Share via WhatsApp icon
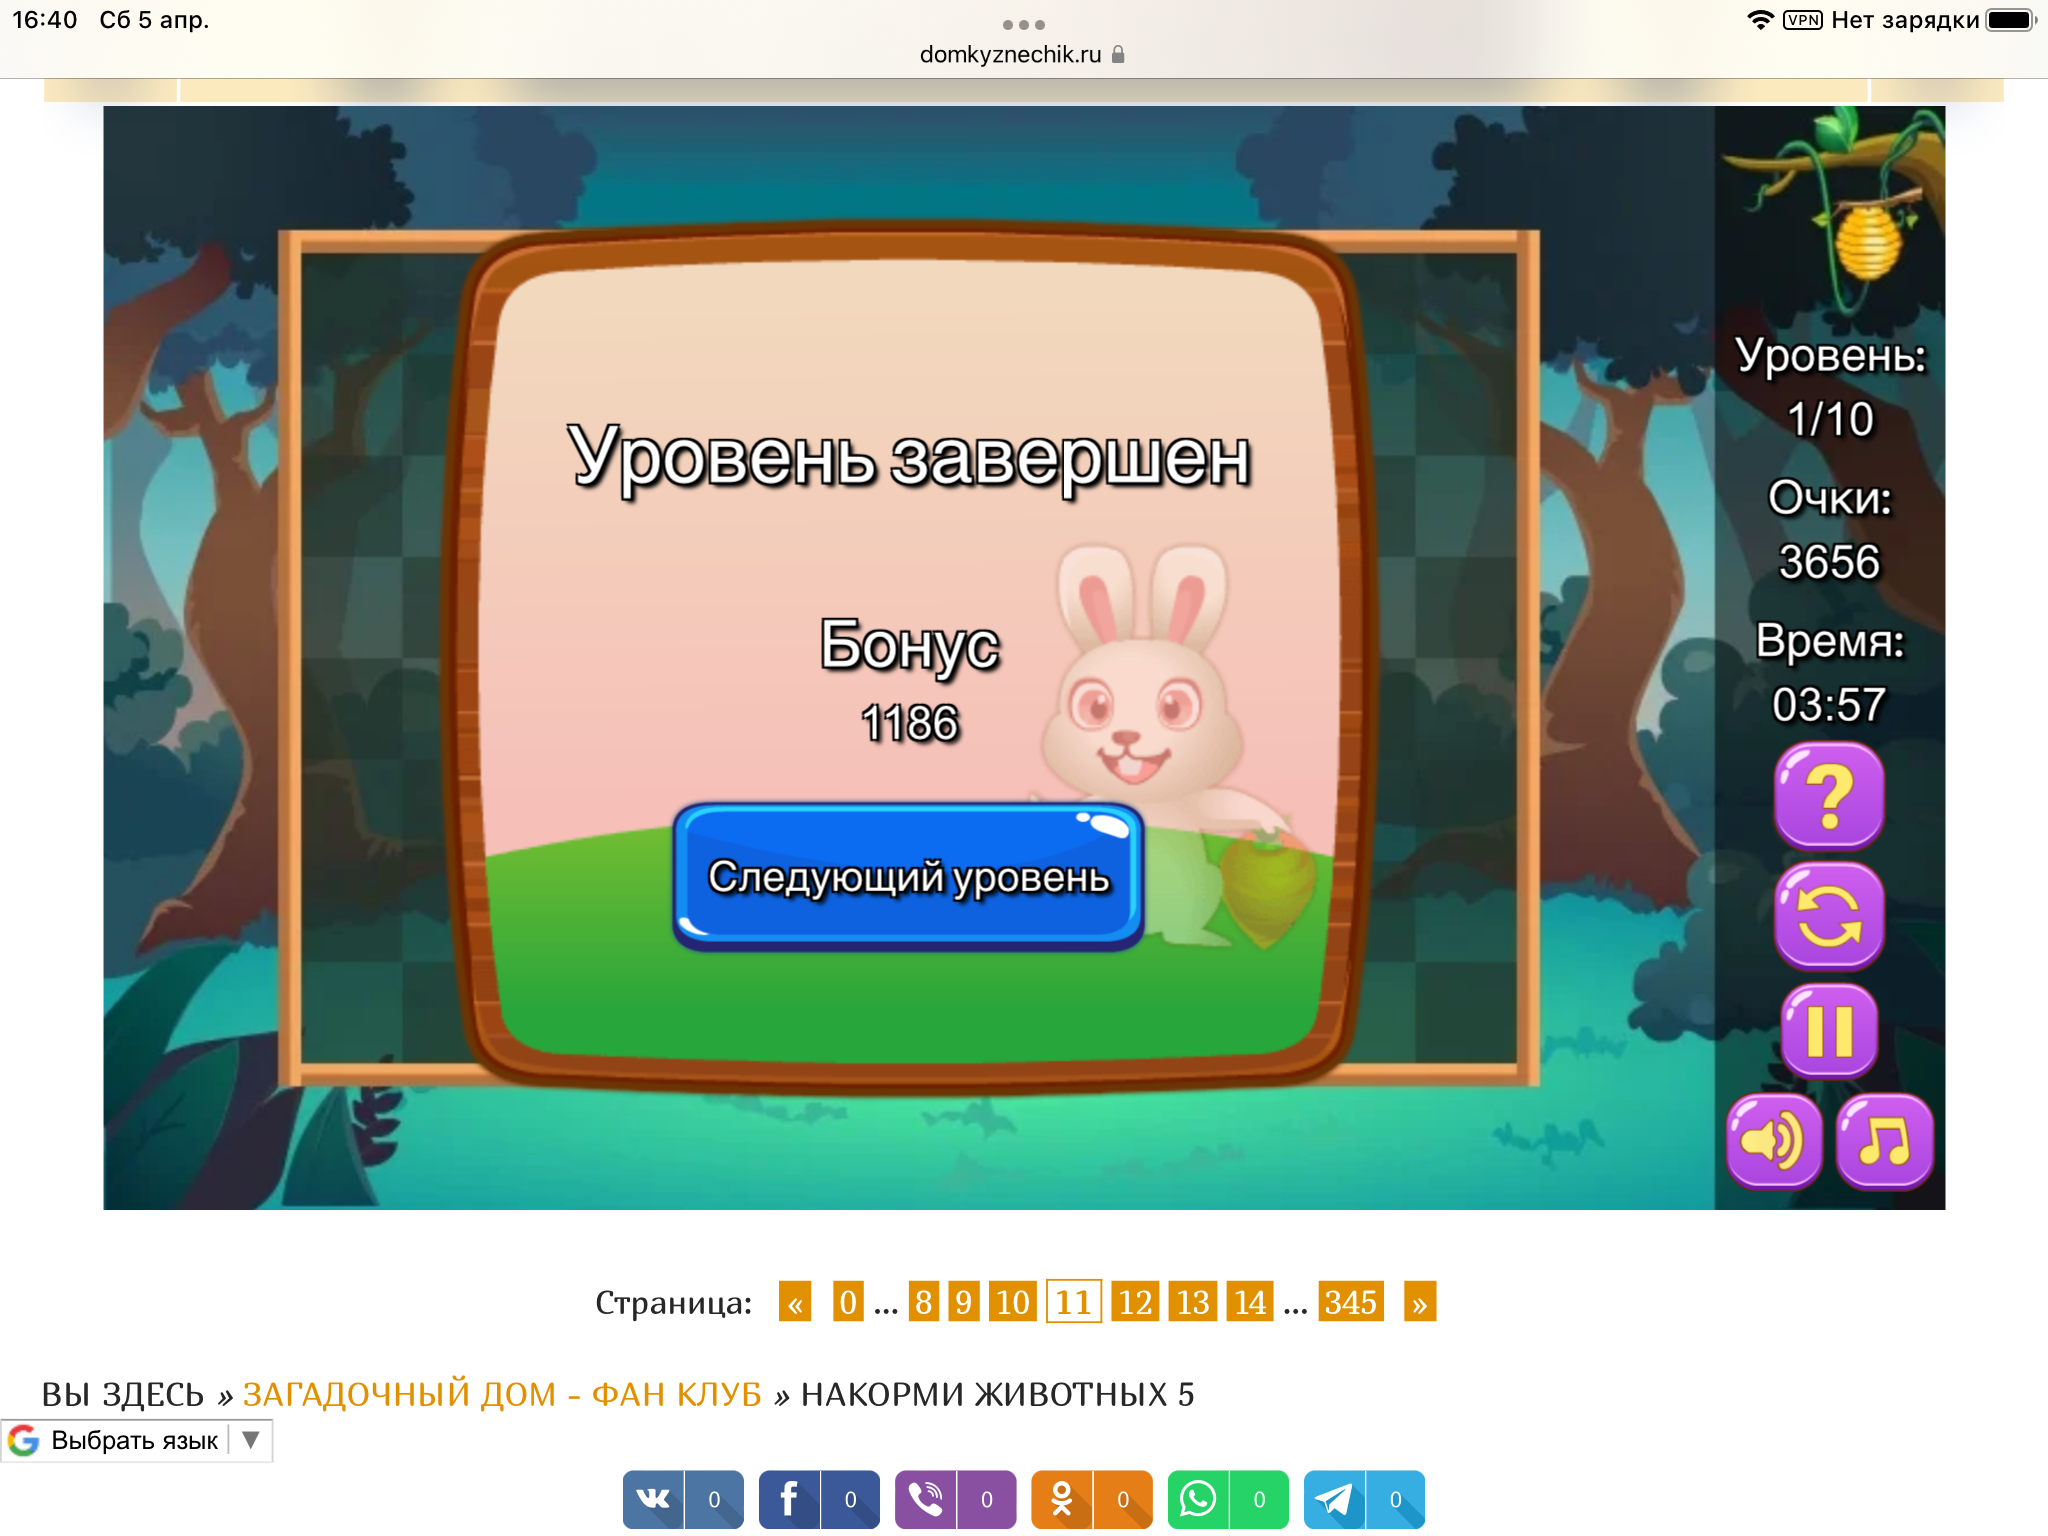This screenshot has width=2048, height=1536. tap(1198, 1499)
